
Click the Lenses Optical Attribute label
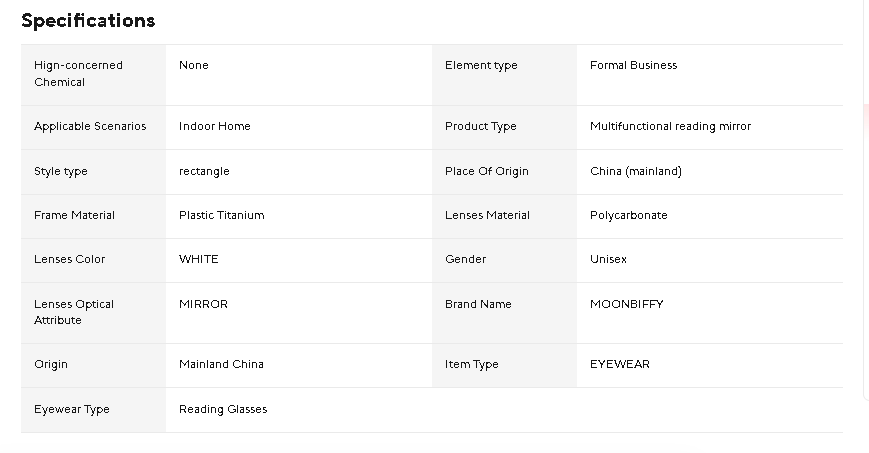click(x=74, y=312)
